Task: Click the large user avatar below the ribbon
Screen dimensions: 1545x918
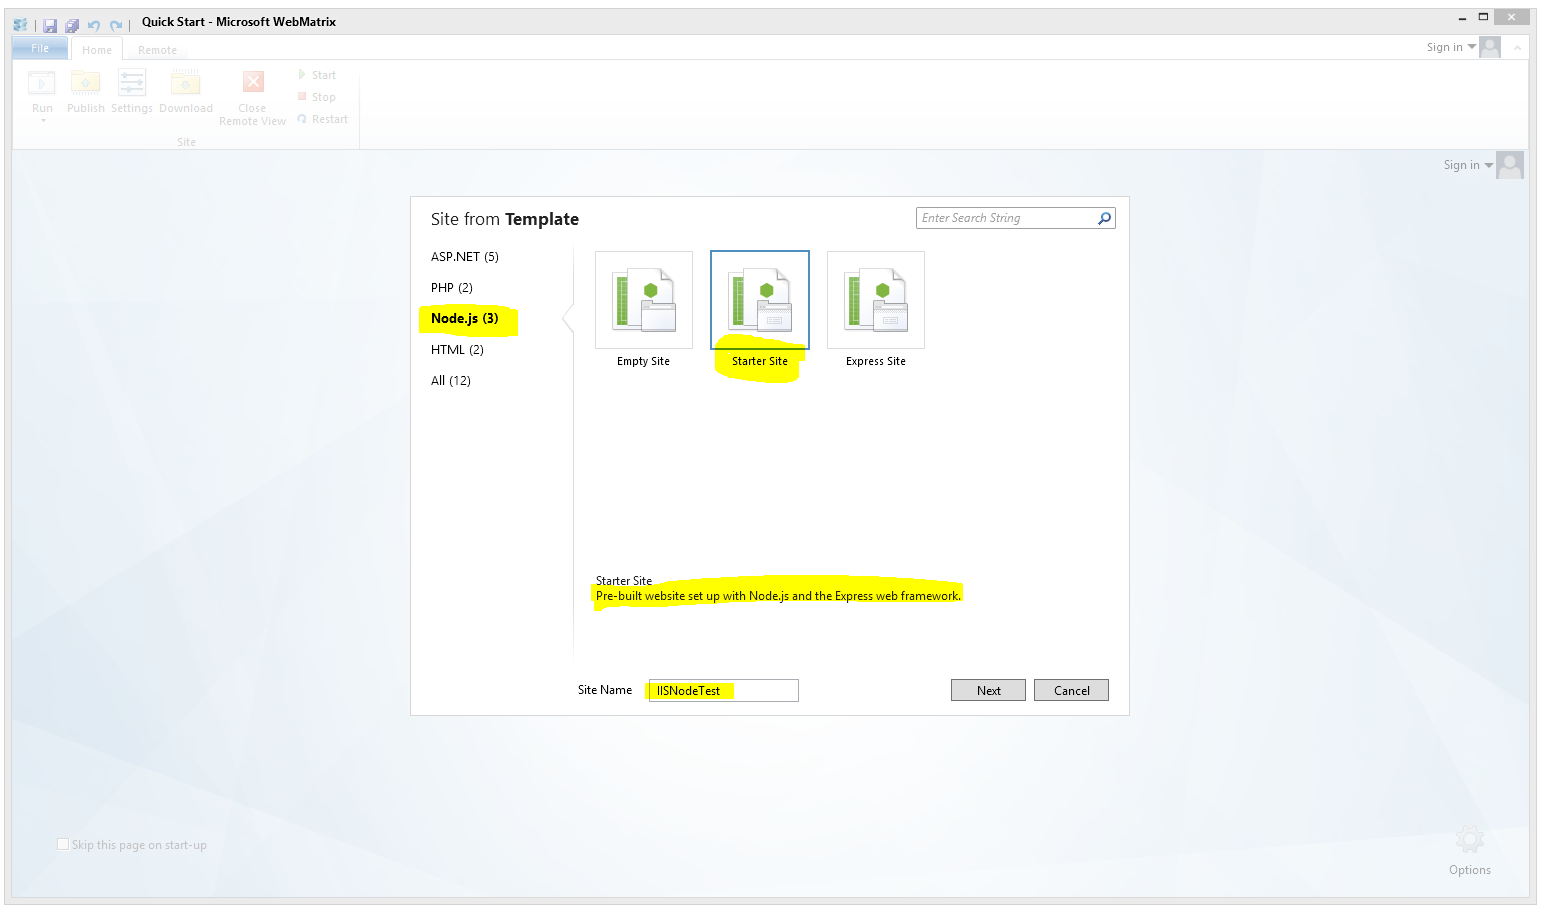Action: [1510, 165]
